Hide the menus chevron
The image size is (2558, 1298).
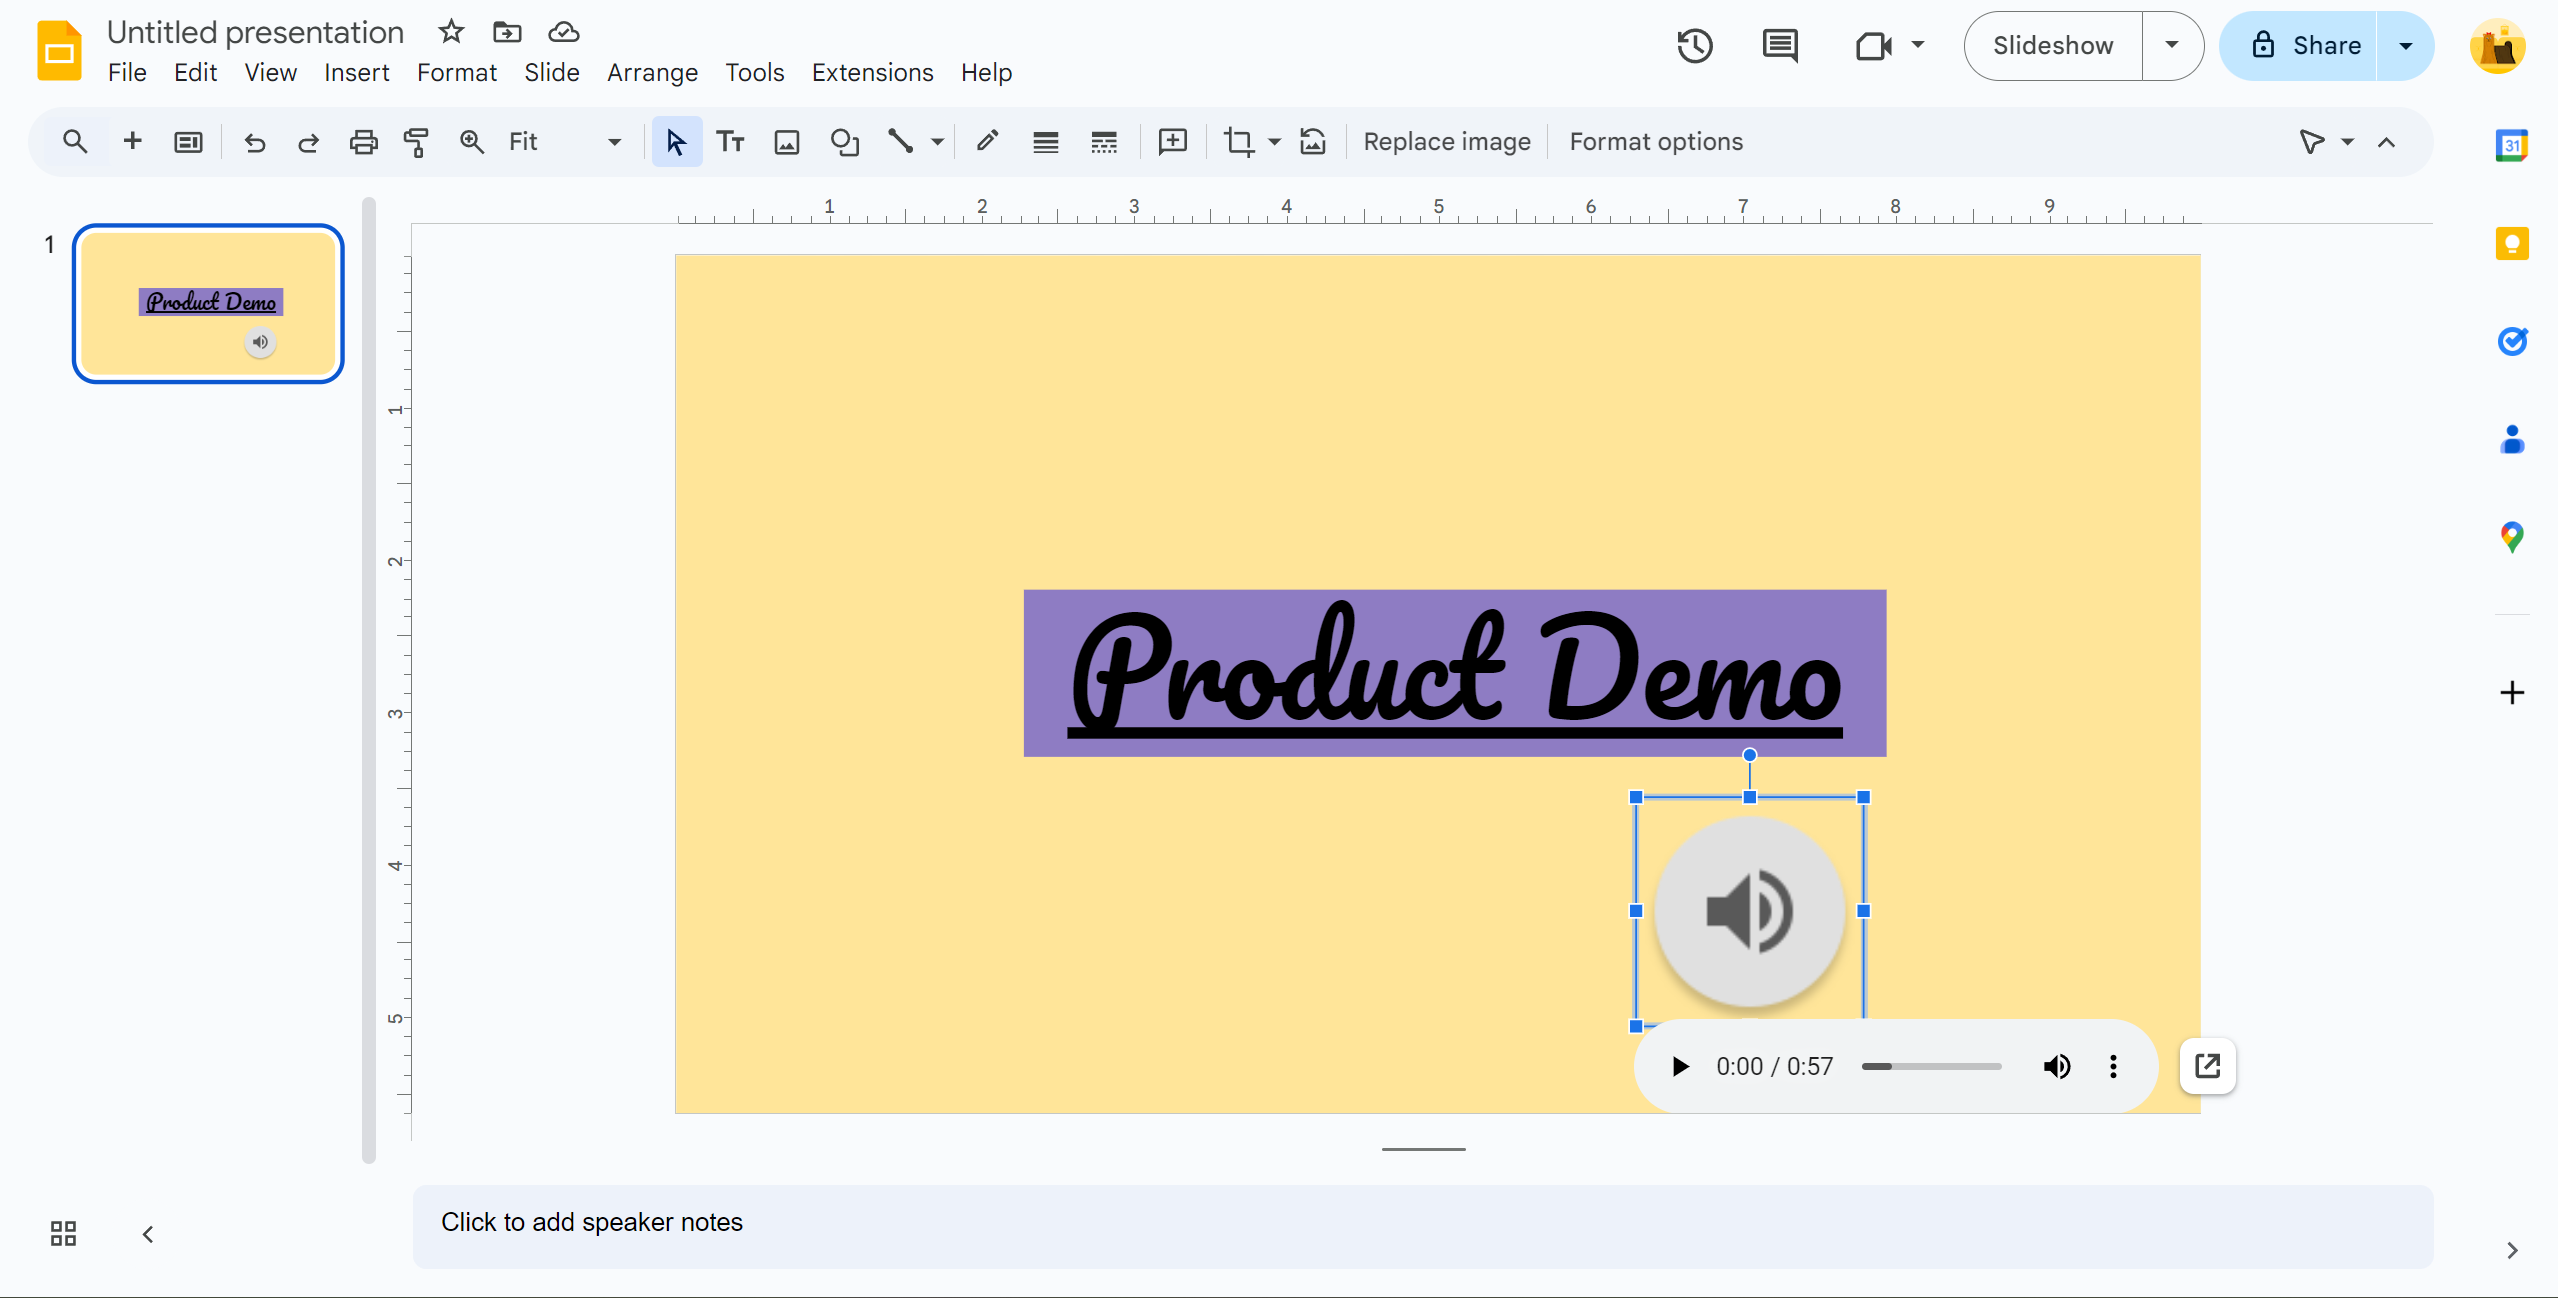pyautogui.click(x=2387, y=142)
